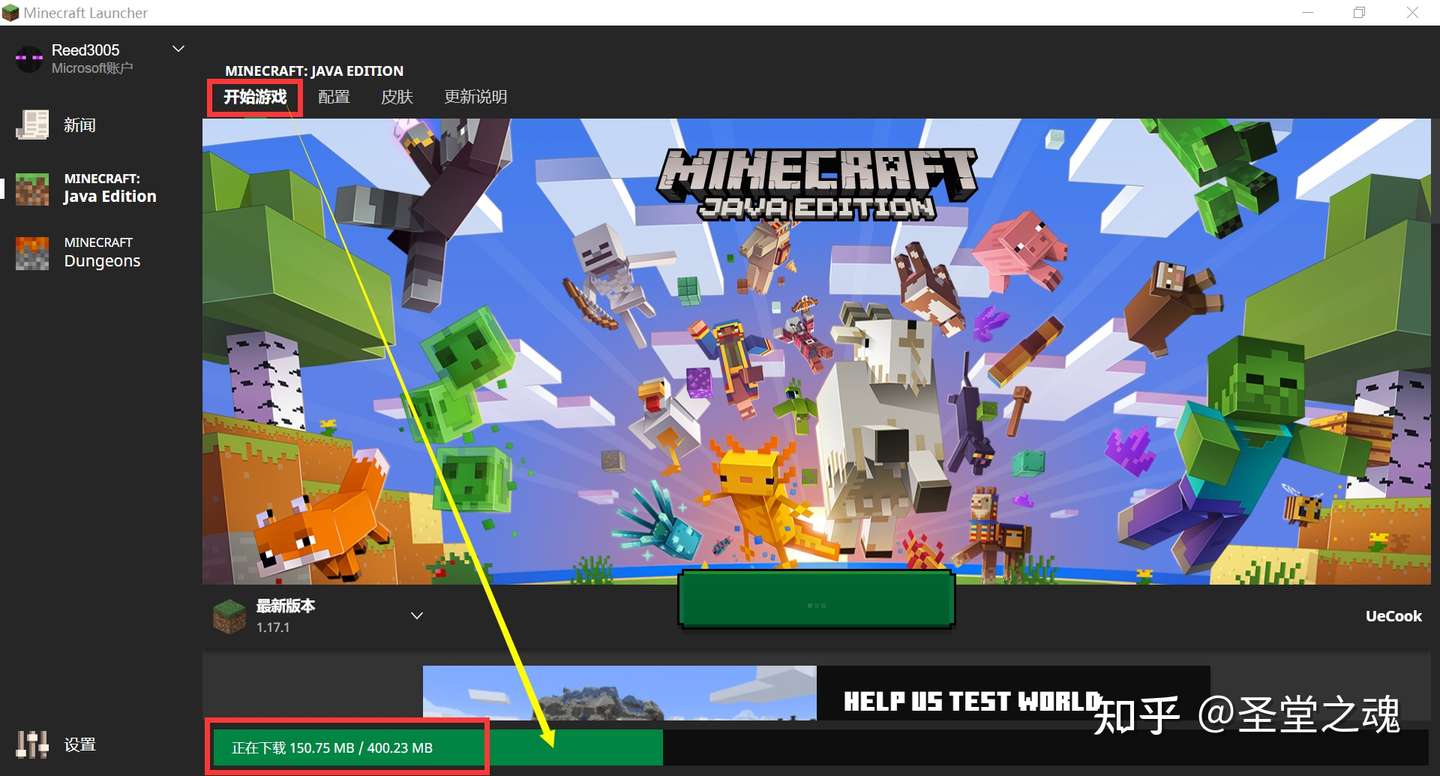Click the 设置 settings label
The image size is (1440, 776).
[80, 745]
